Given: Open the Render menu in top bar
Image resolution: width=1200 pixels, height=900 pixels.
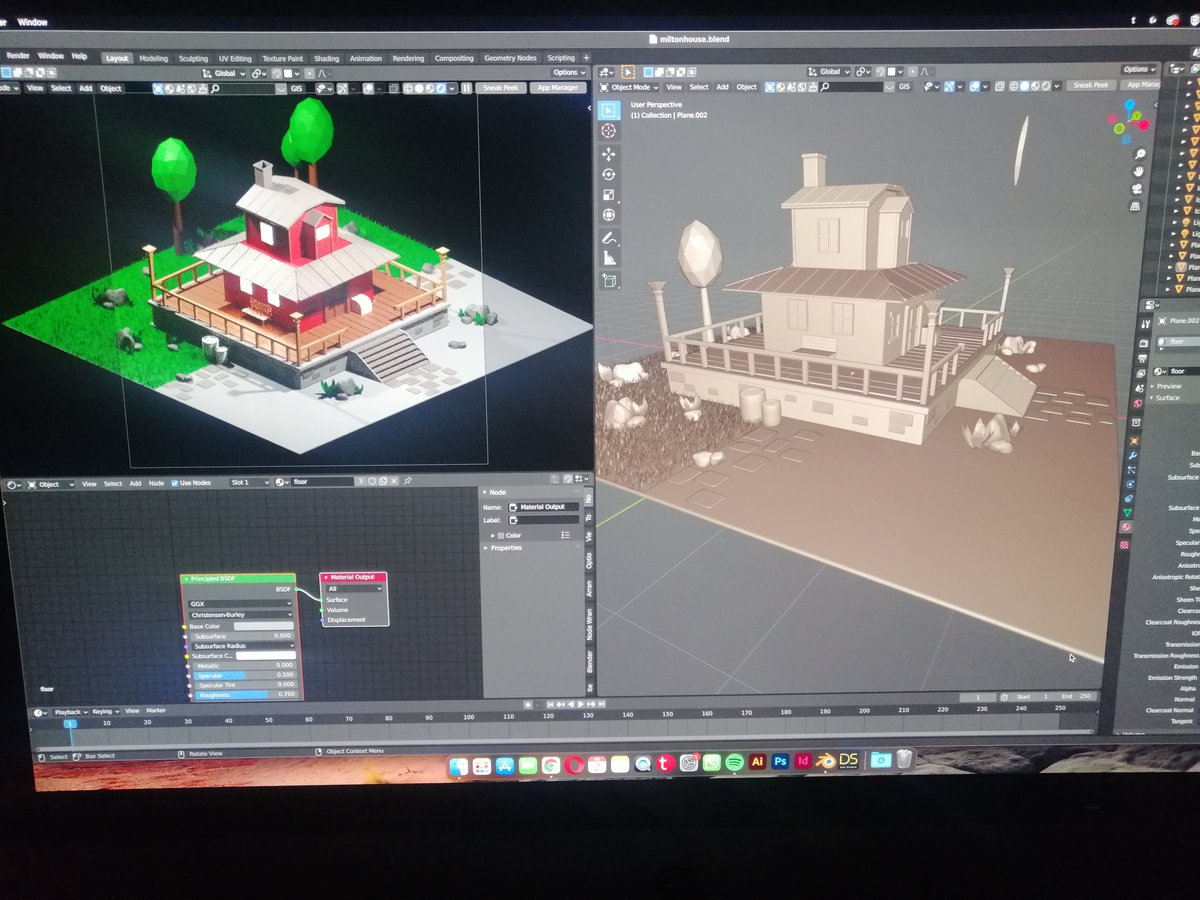Looking at the screenshot, I should click(x=18, y=56).
